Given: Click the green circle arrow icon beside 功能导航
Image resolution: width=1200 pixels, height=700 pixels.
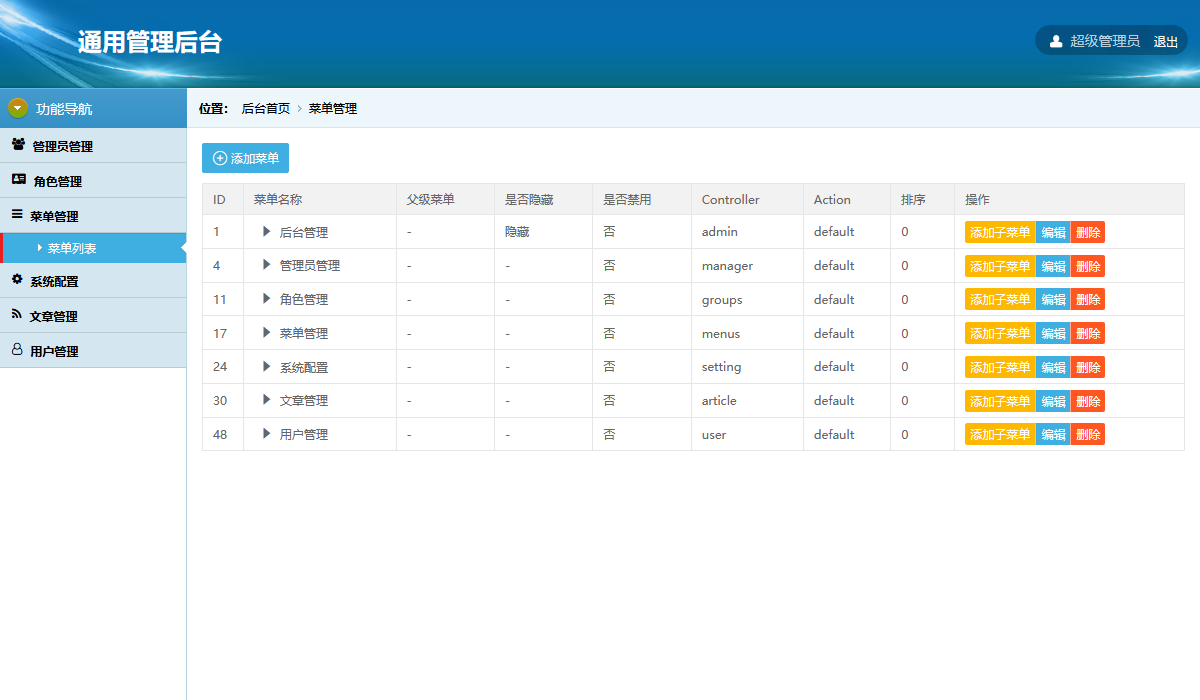Looking at the screenshot, I should pos(17,108).
